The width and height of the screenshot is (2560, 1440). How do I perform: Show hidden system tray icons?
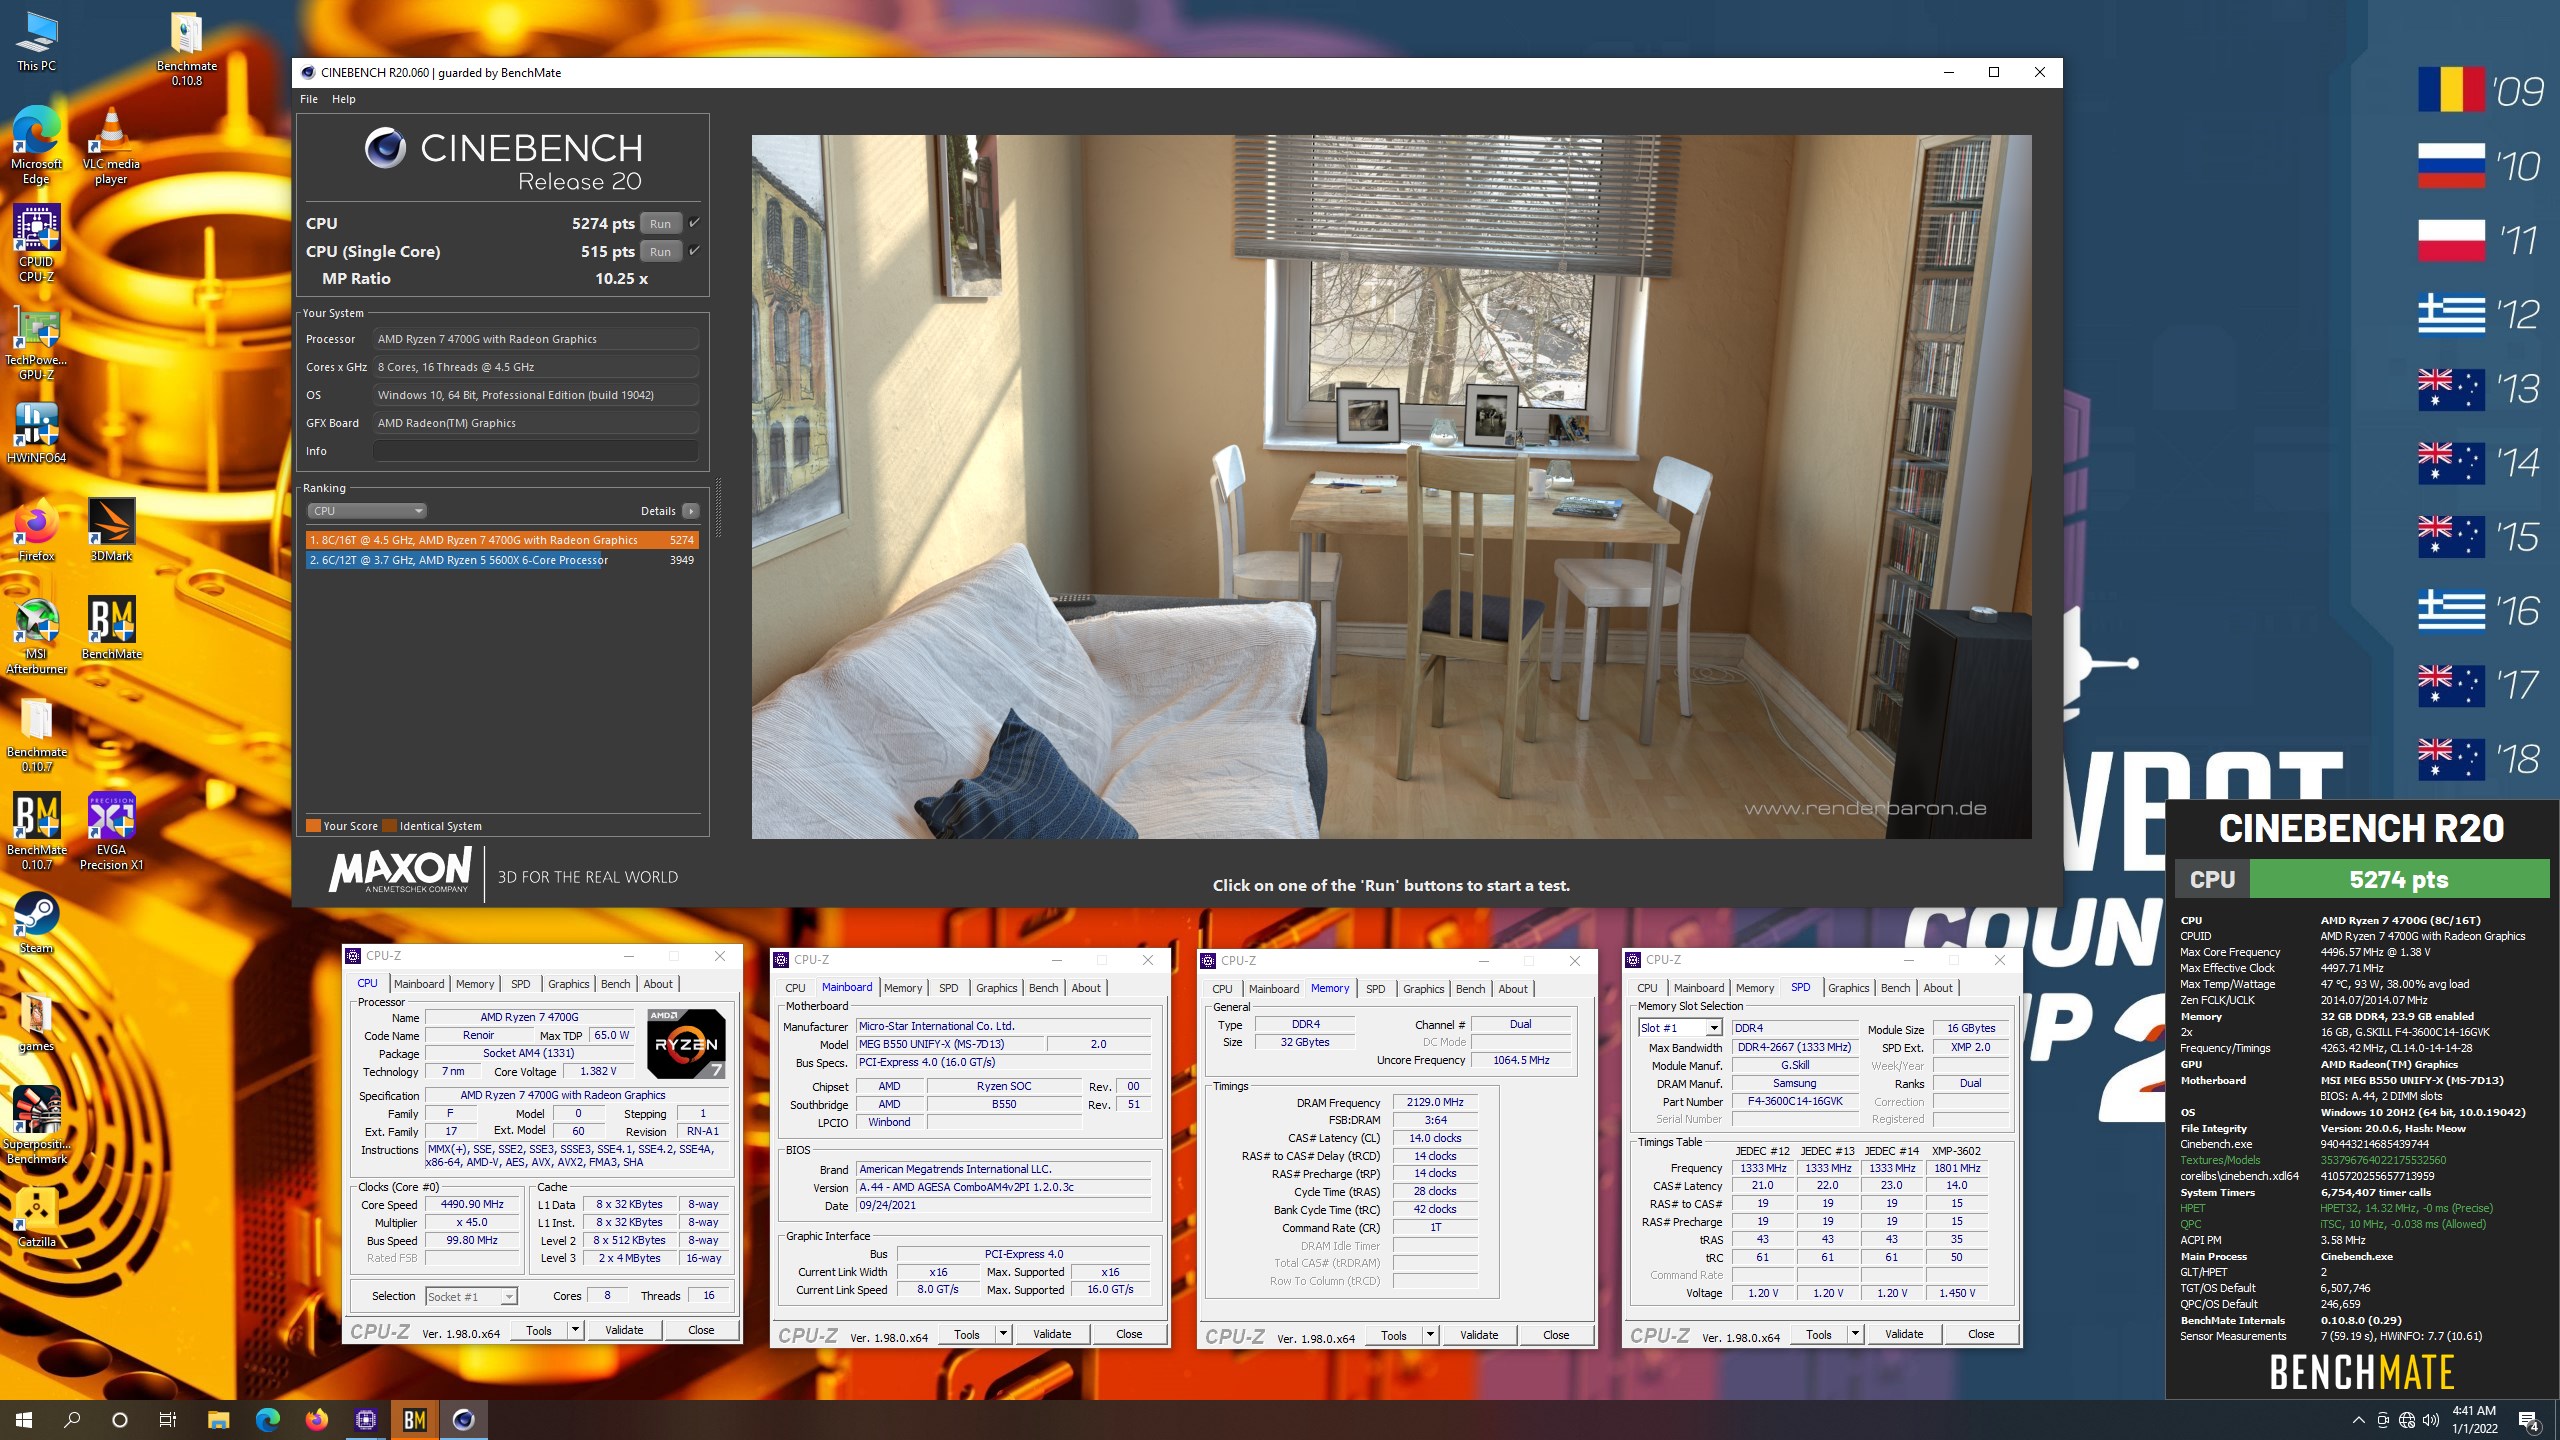pos(2358,1420)
